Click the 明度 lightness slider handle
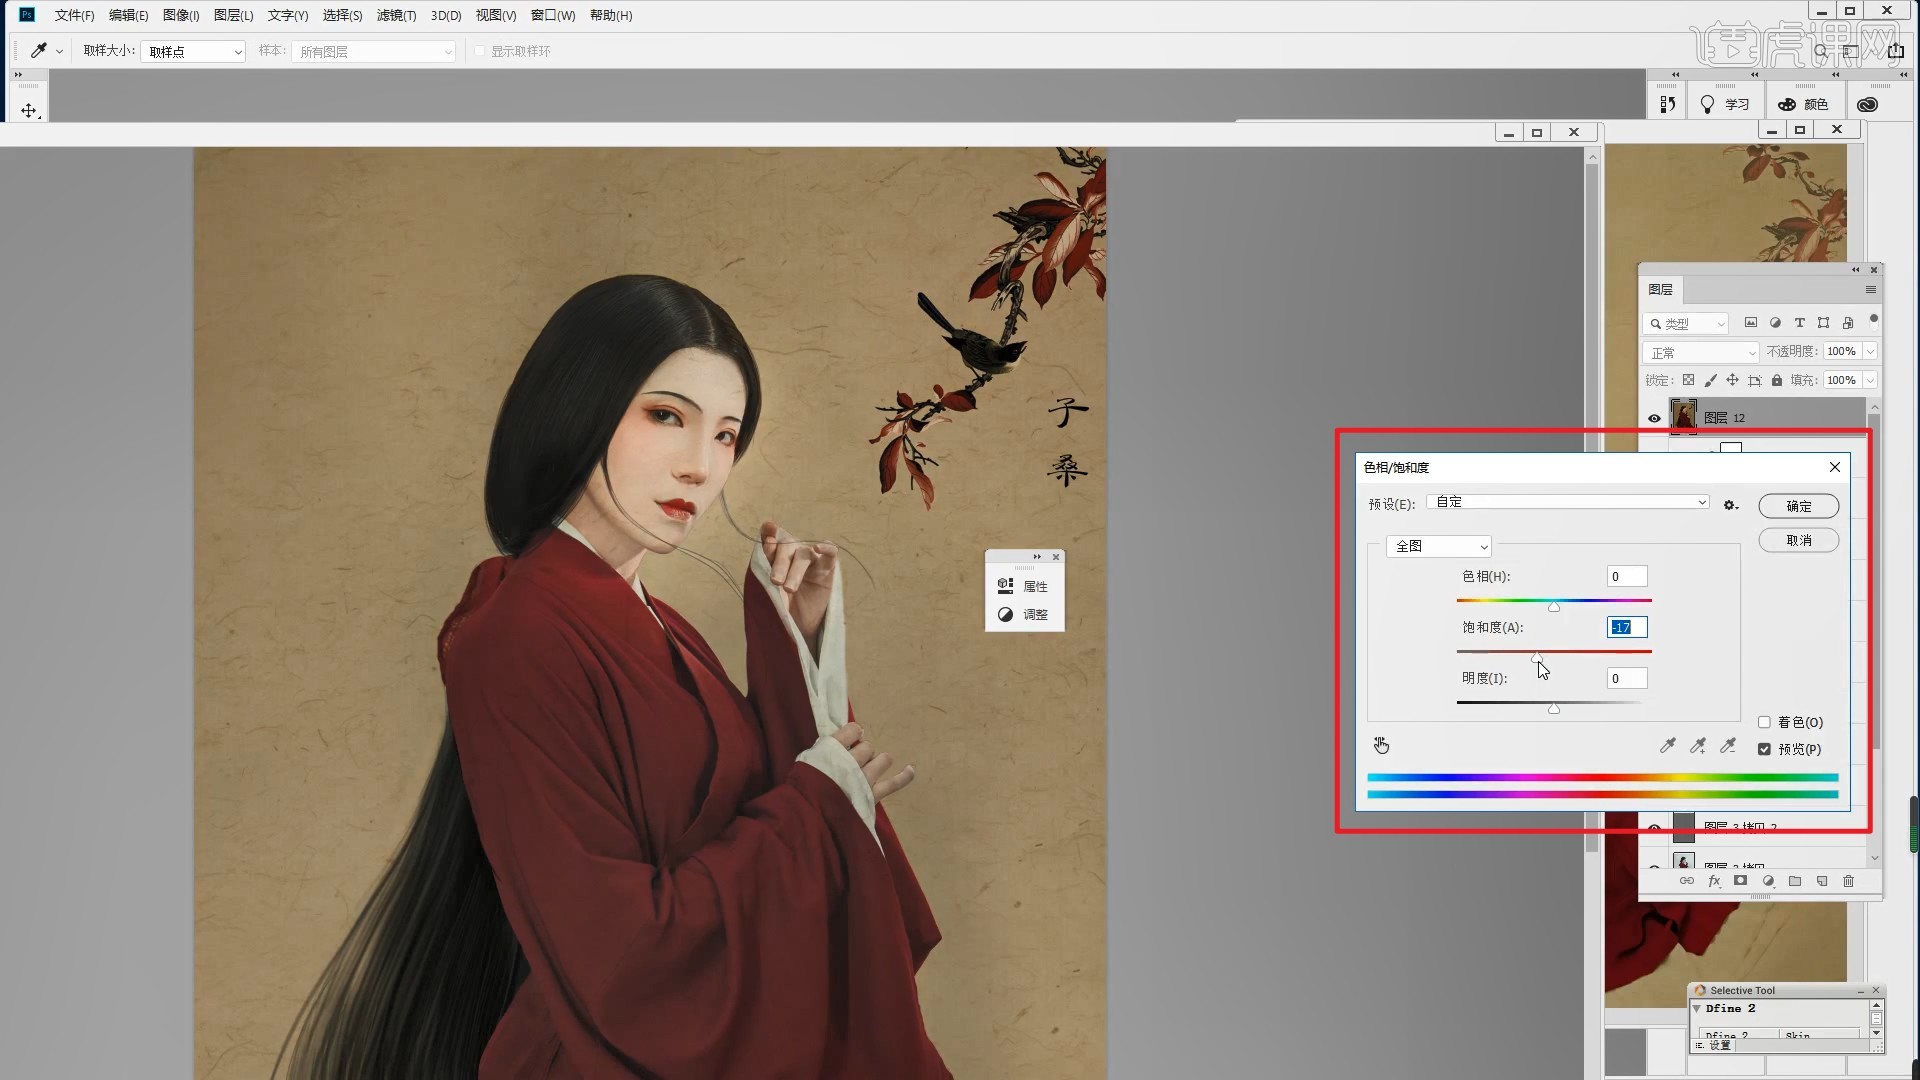This screenshot has width=1920, height=1080. pos(1553,709)
